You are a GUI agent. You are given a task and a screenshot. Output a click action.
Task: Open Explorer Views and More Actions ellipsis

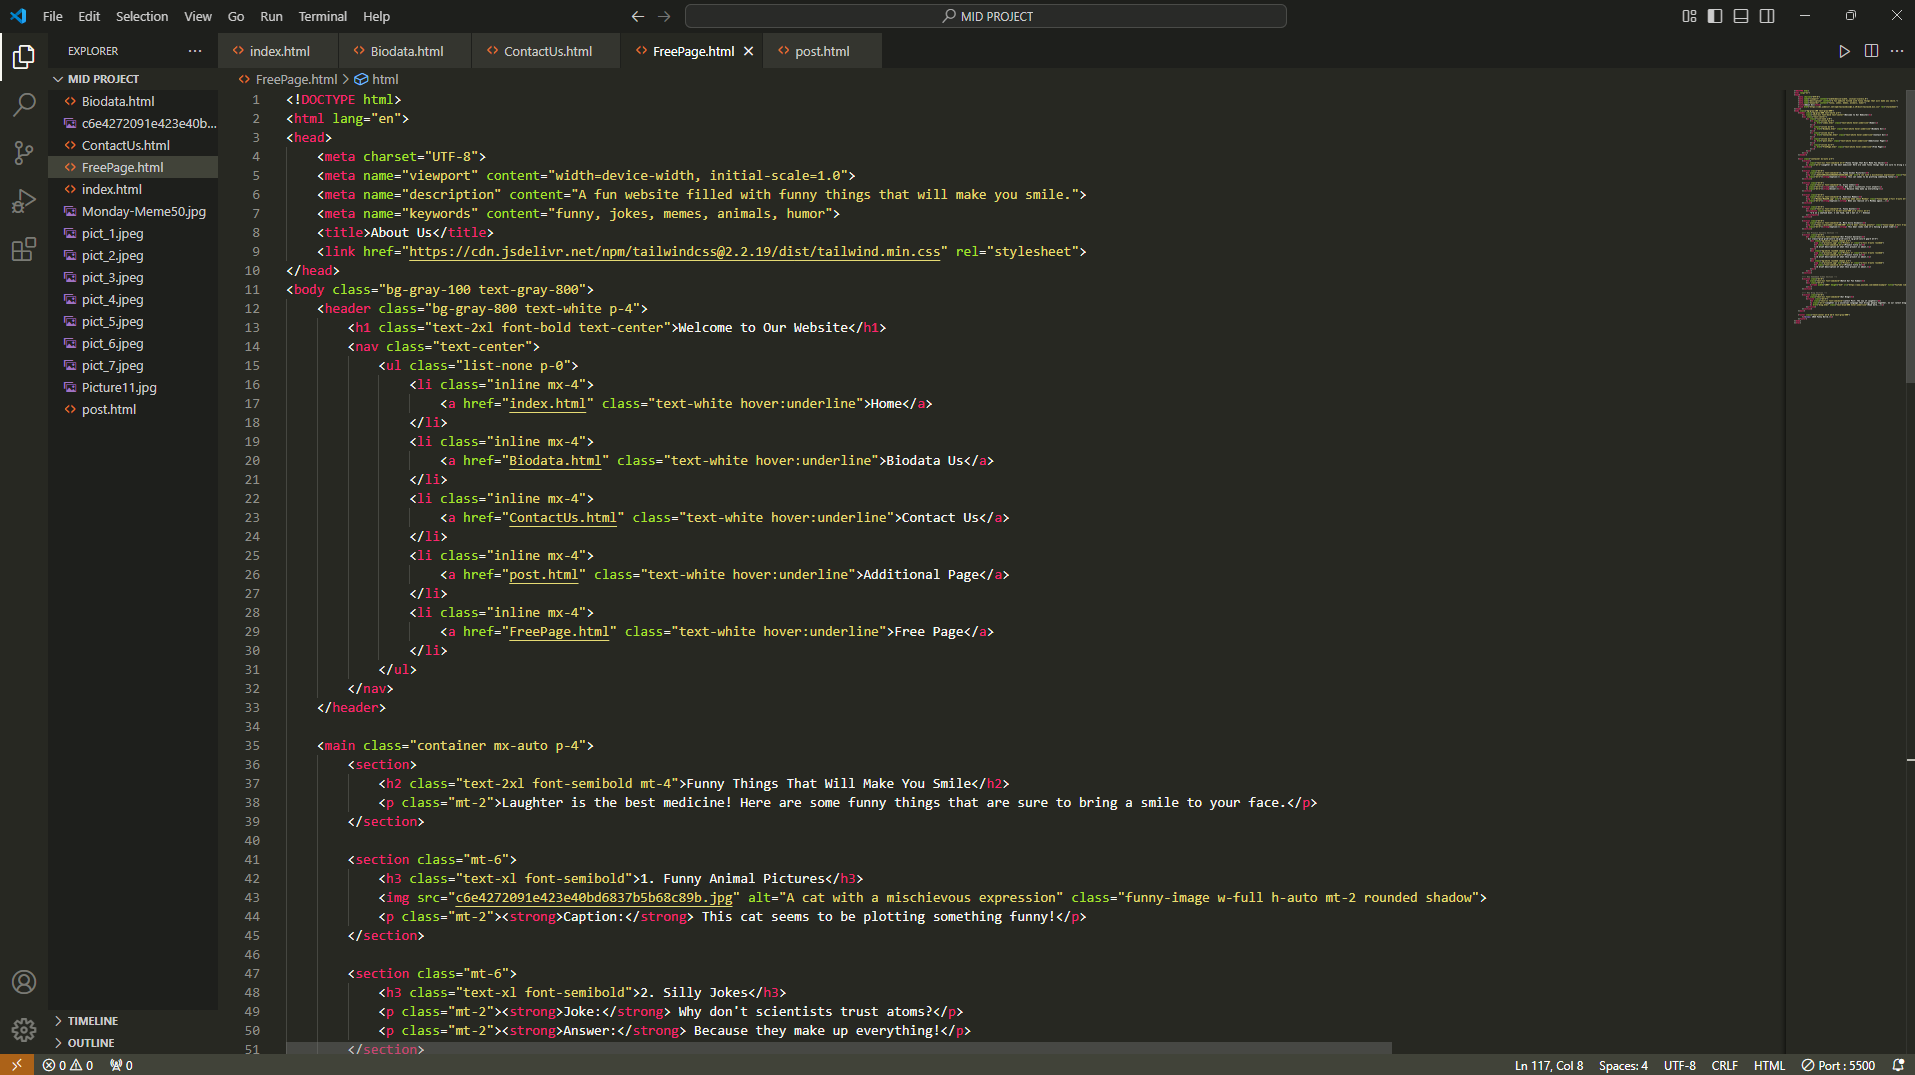pos(195,51)
